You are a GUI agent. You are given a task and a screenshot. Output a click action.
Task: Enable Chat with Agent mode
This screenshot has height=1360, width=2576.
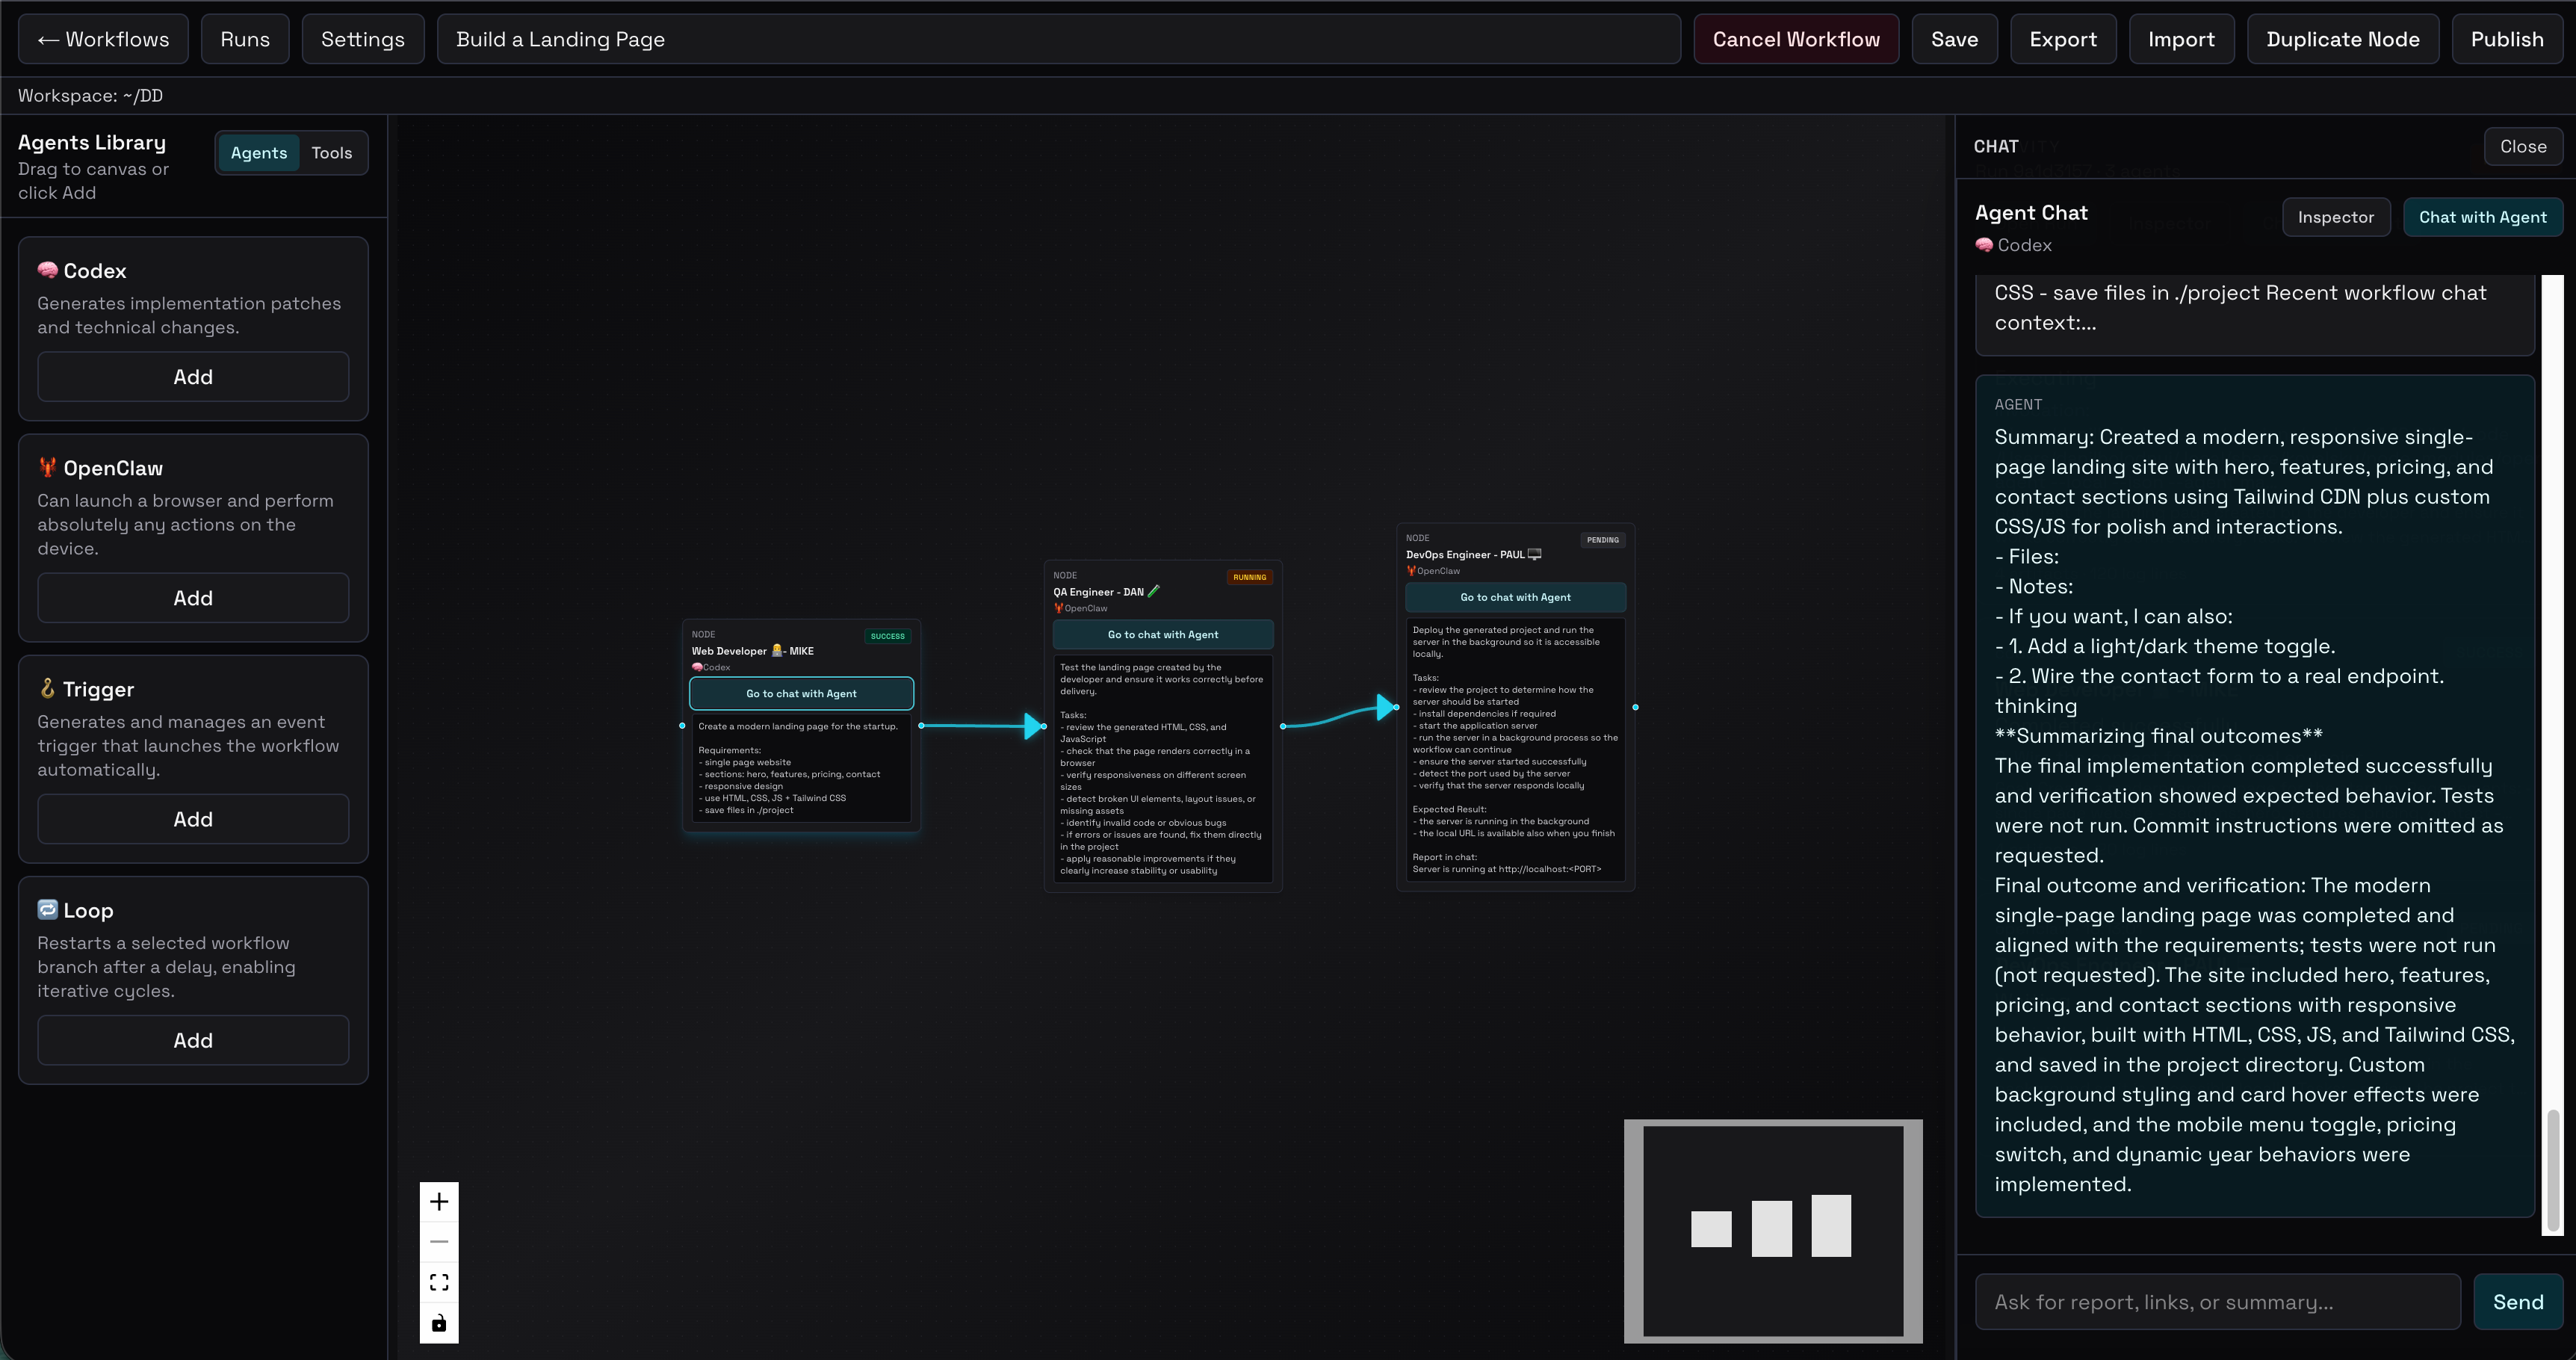tap(2483, 217)
